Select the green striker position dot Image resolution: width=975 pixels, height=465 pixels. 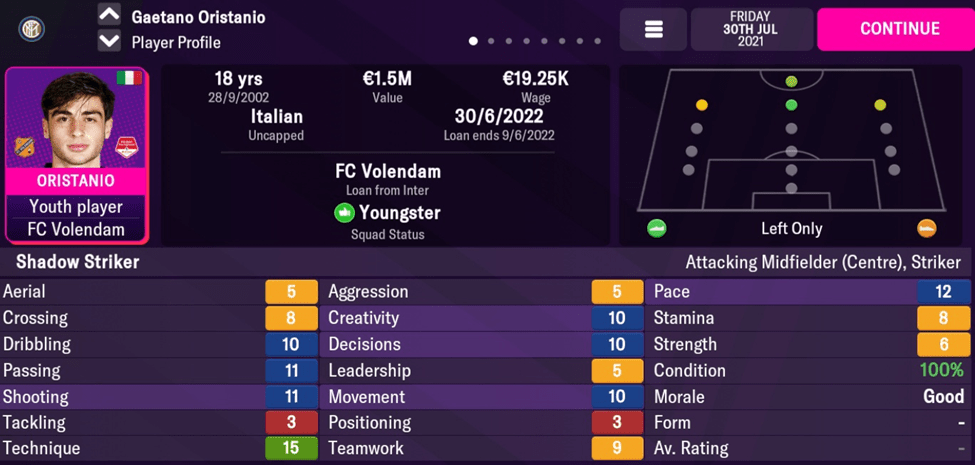tap(791, 82)
